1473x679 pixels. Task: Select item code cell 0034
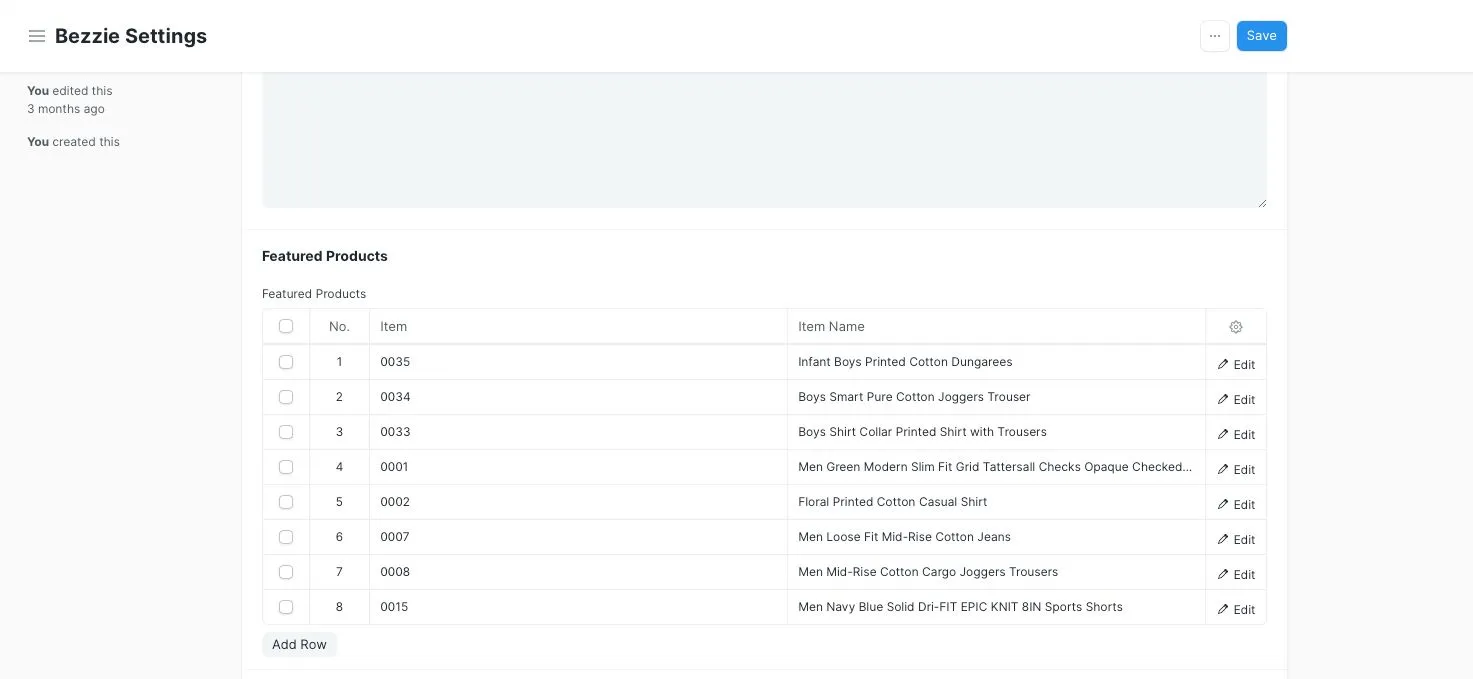578,397
